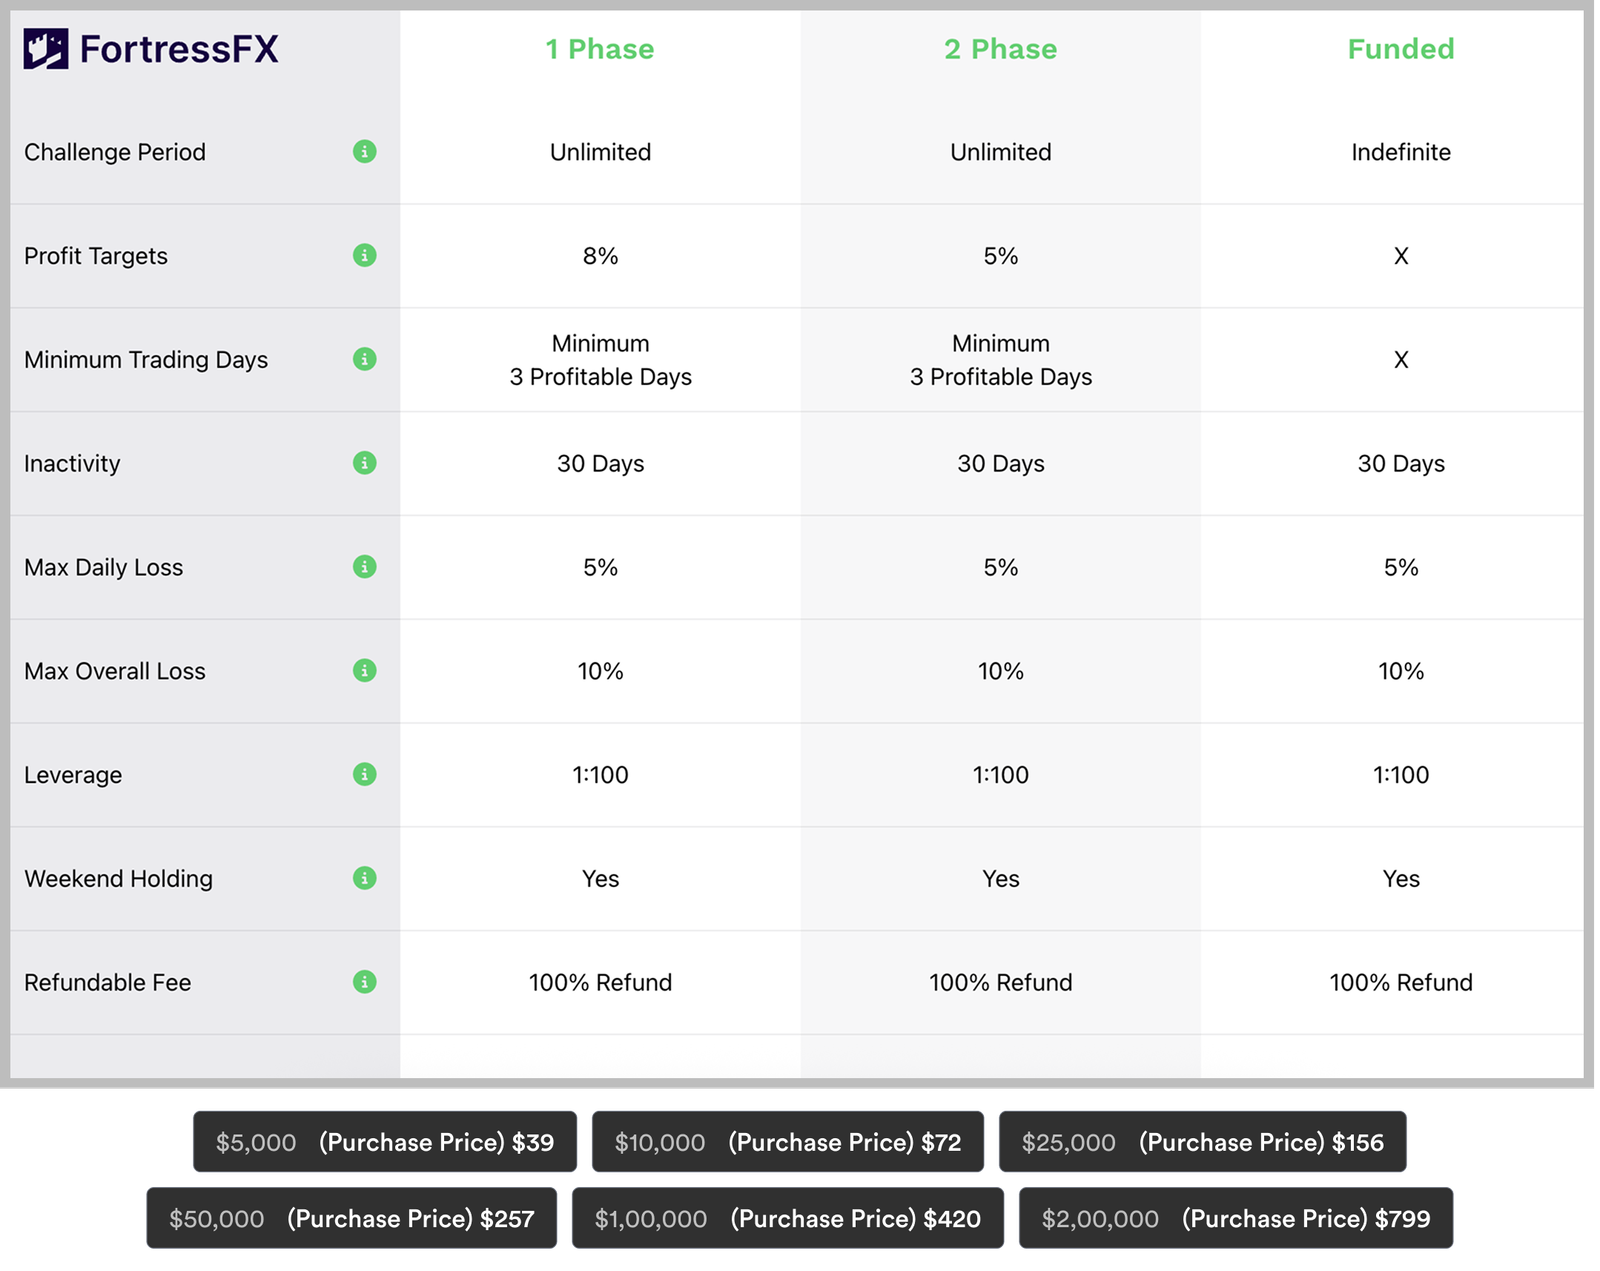This screenshot has height=1271, width=1600.
Task: Click the FortressFX castle logo icon
Action: [x=46, y=49]
